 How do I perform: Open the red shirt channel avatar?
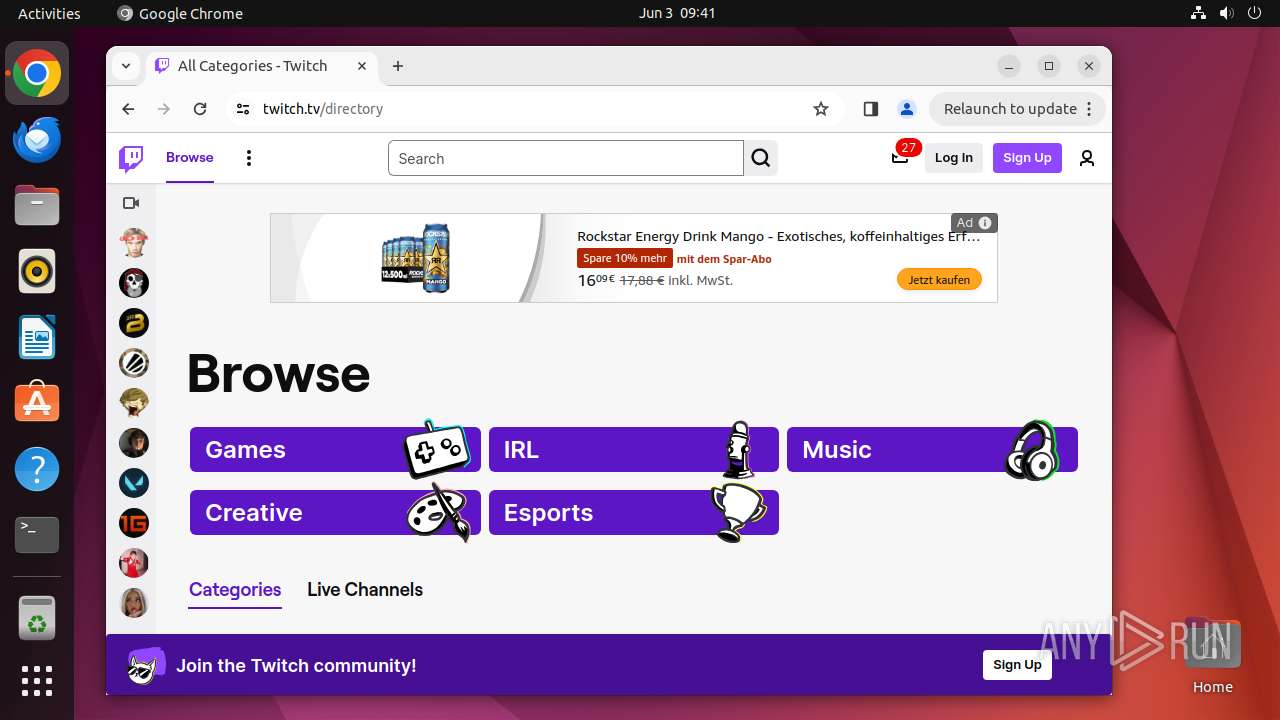click(134, 563)
